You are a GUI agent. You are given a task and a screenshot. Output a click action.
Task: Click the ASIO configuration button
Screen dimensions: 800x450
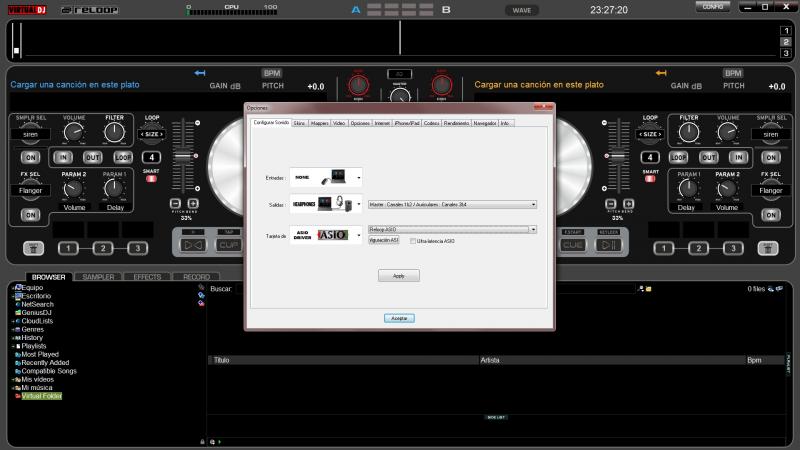[x=384, y=240]
